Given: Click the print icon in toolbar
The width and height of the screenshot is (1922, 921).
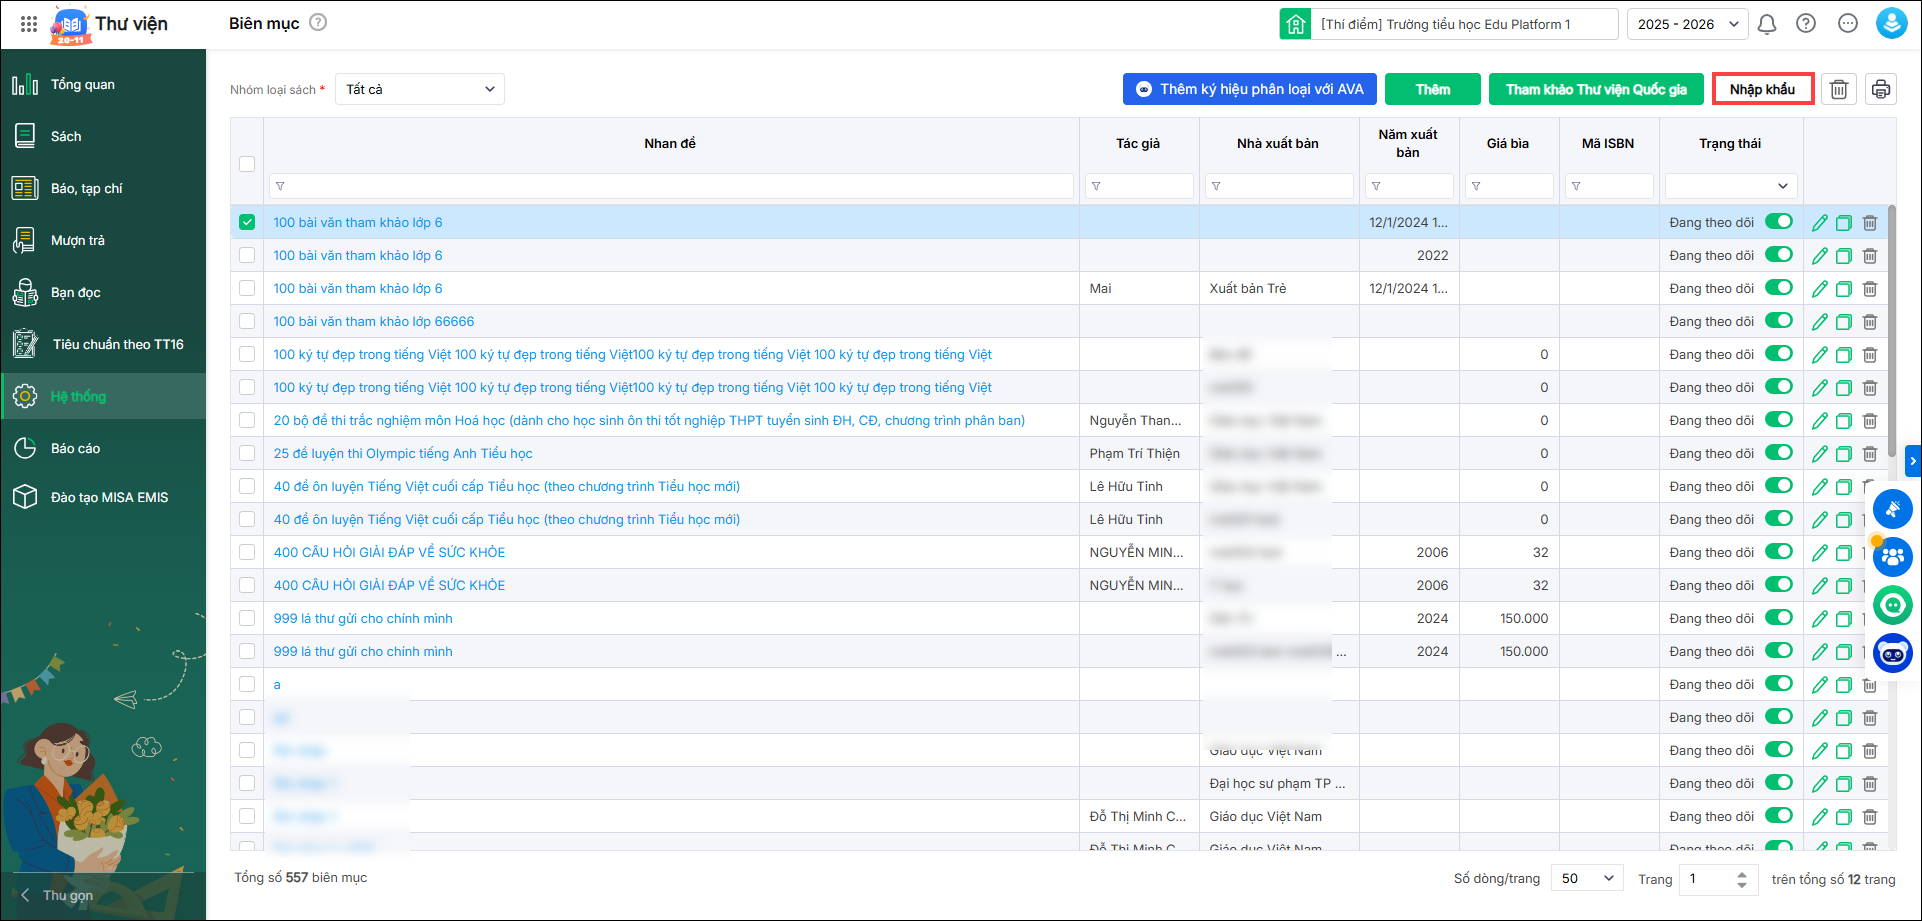Looking at the screenshot, I should [x=1880, y=89].
